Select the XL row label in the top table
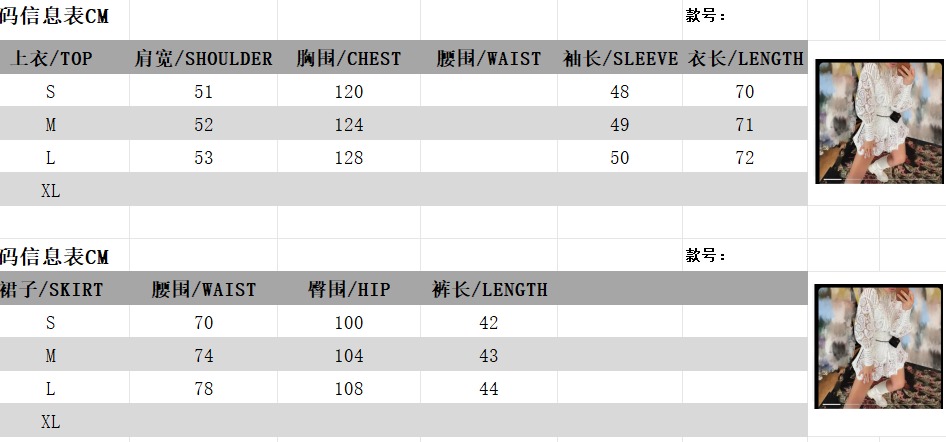This screenshot has height=442, width=946. tap(51, 191)
